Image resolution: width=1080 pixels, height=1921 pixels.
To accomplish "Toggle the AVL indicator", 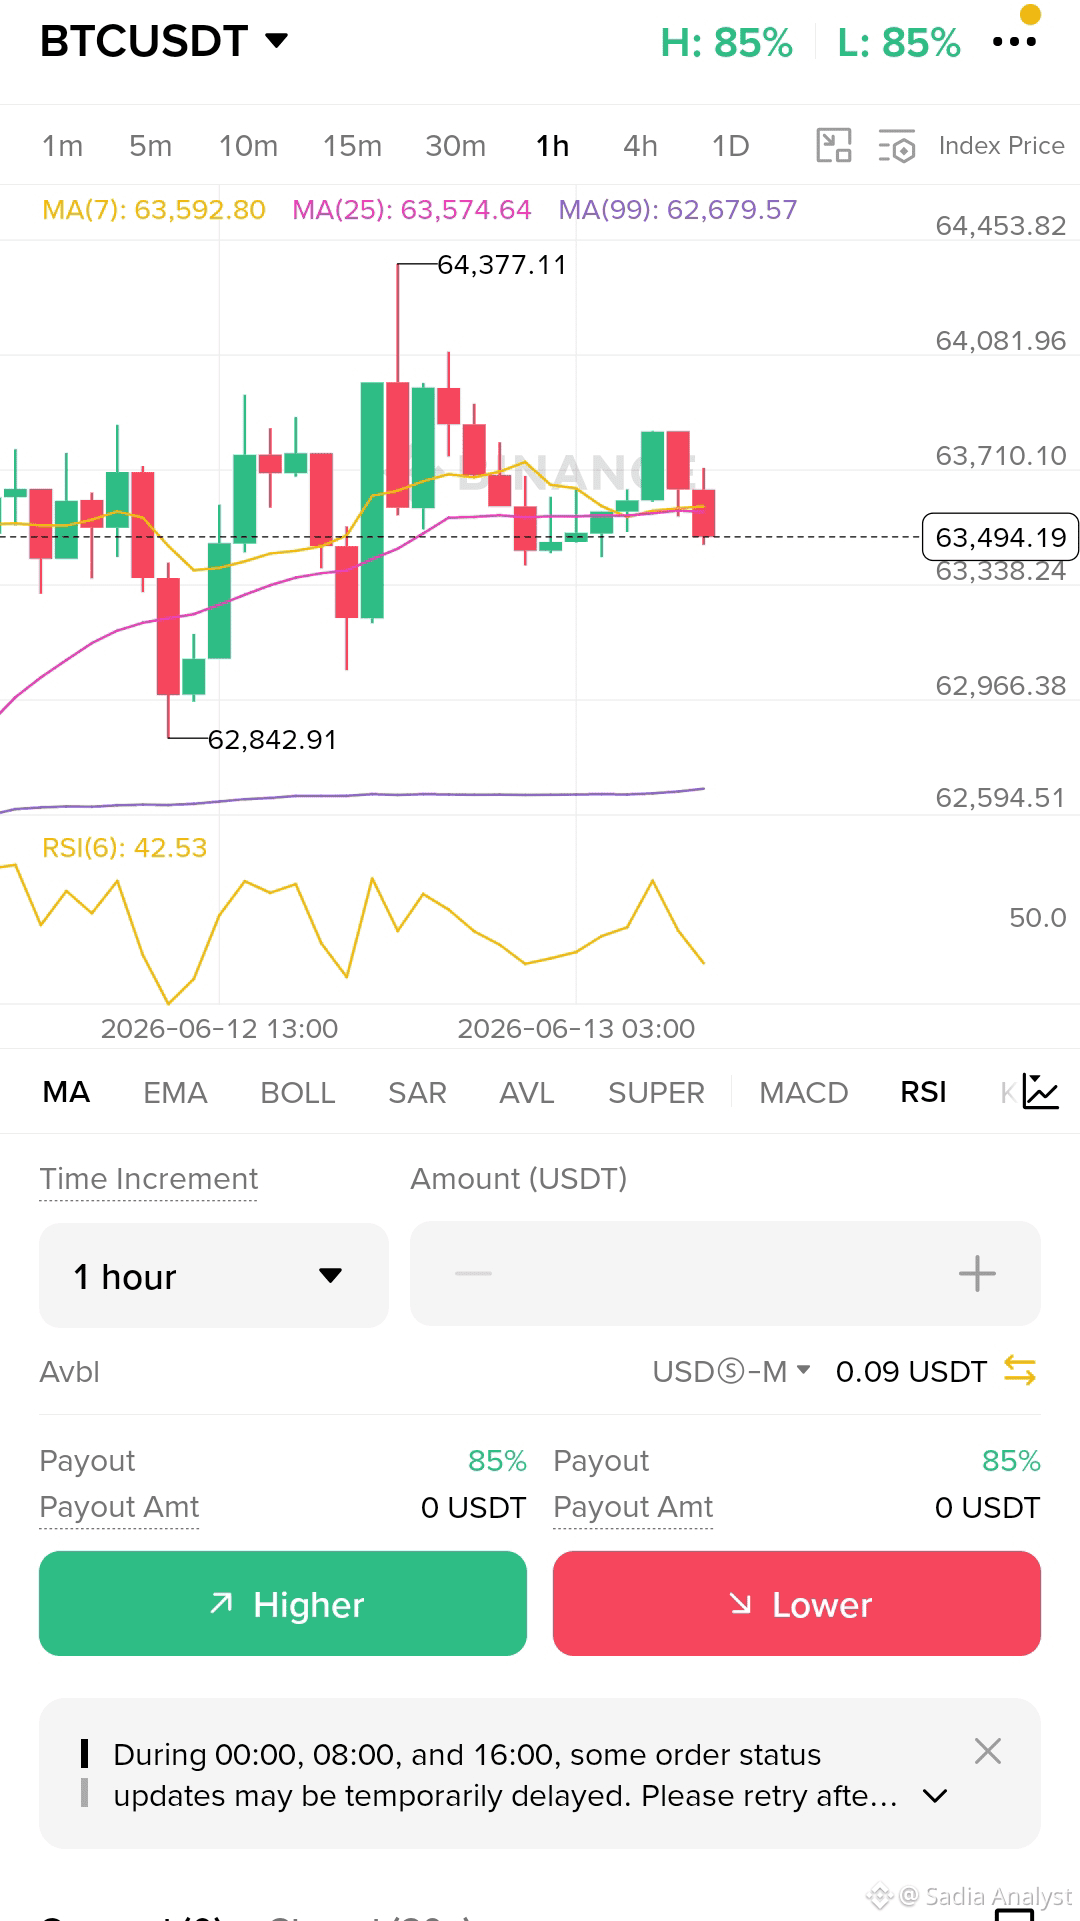I will [x=527, y=1092].
